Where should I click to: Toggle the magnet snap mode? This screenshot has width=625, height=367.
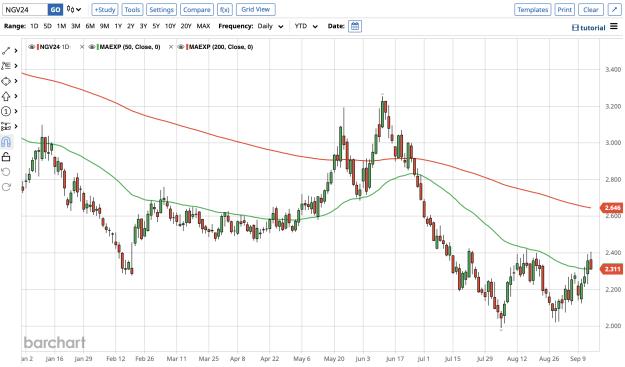(x=6, y=142)
